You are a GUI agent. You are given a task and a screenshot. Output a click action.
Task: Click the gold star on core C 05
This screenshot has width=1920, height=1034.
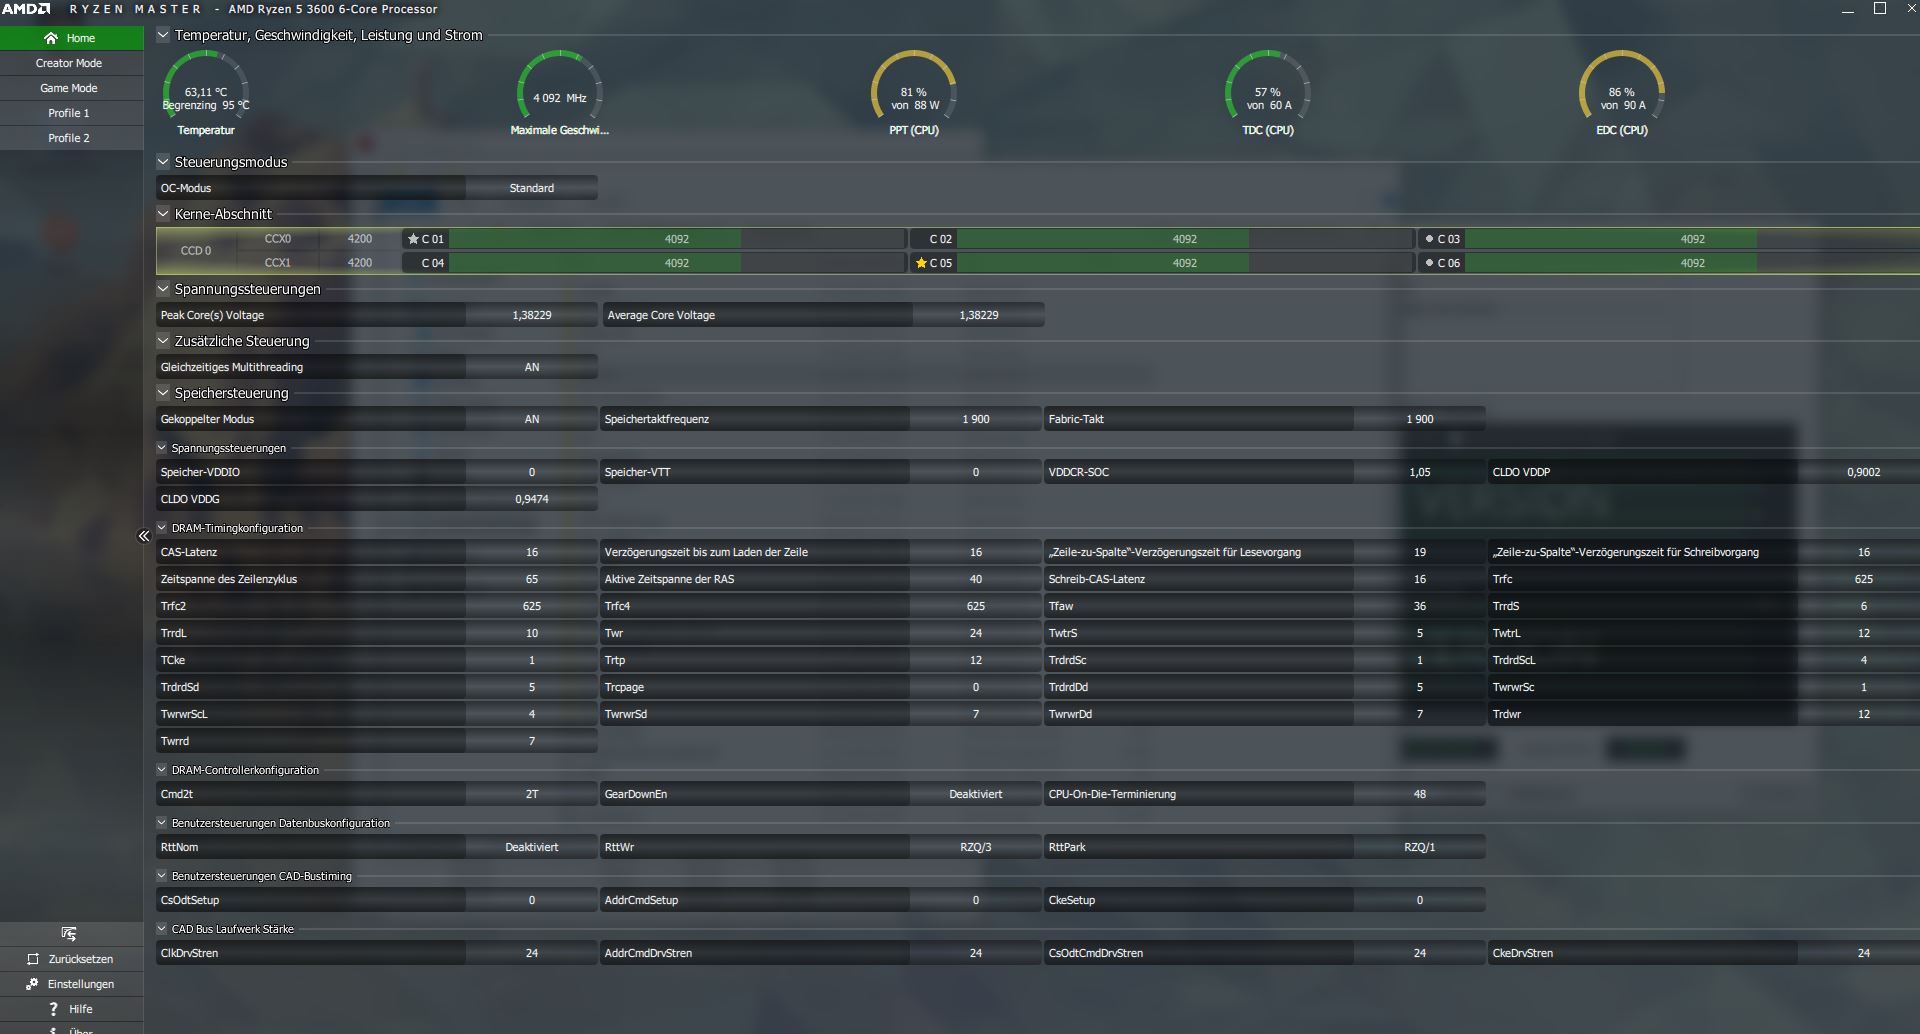pos(921,263)
